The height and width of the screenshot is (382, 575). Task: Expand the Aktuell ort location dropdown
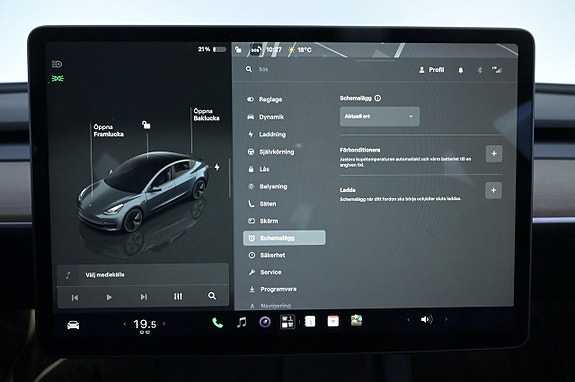(380, 117)
